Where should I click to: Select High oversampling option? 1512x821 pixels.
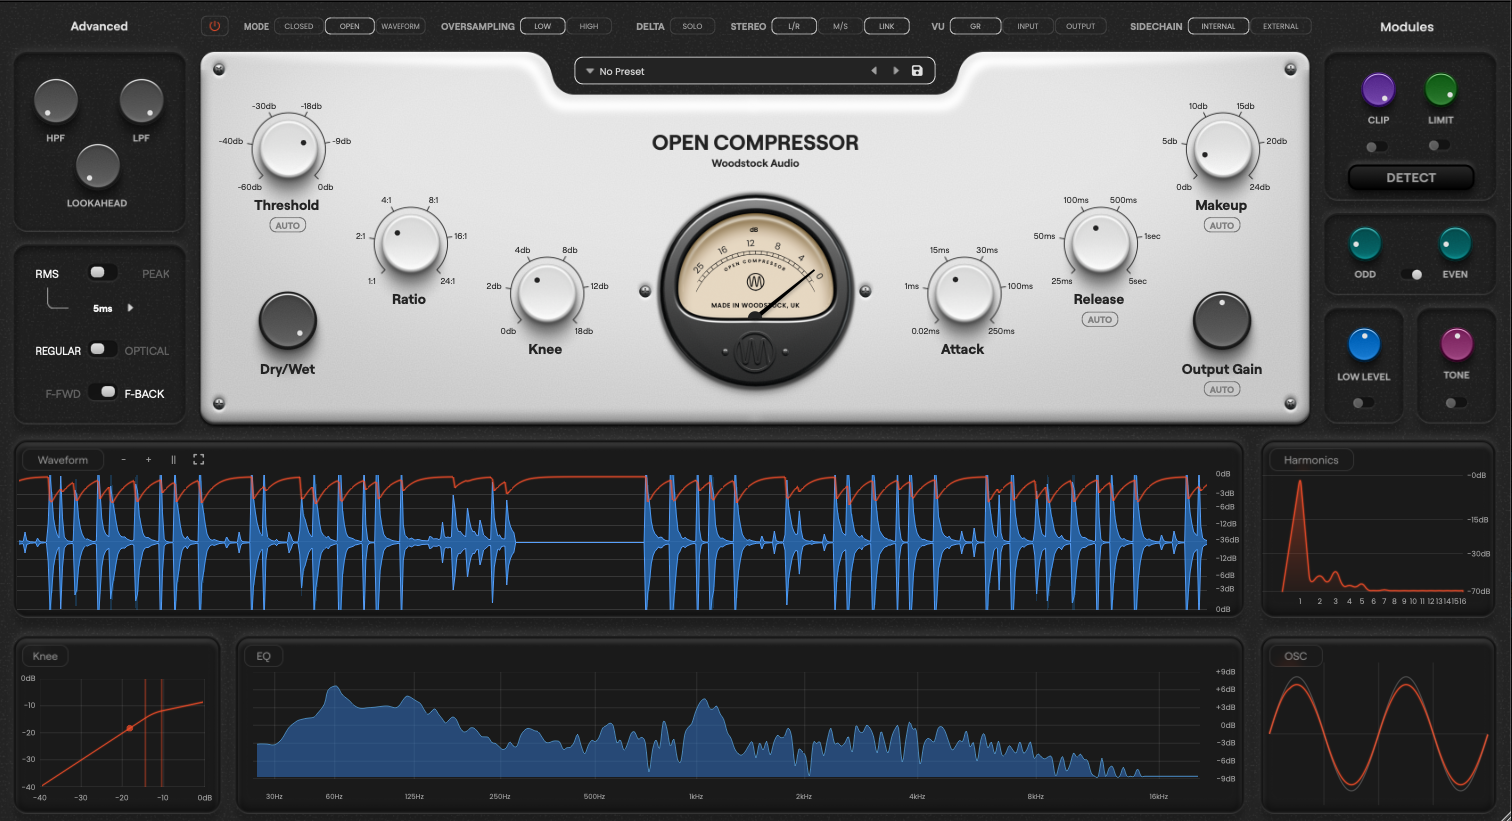(x=589, y=26)
